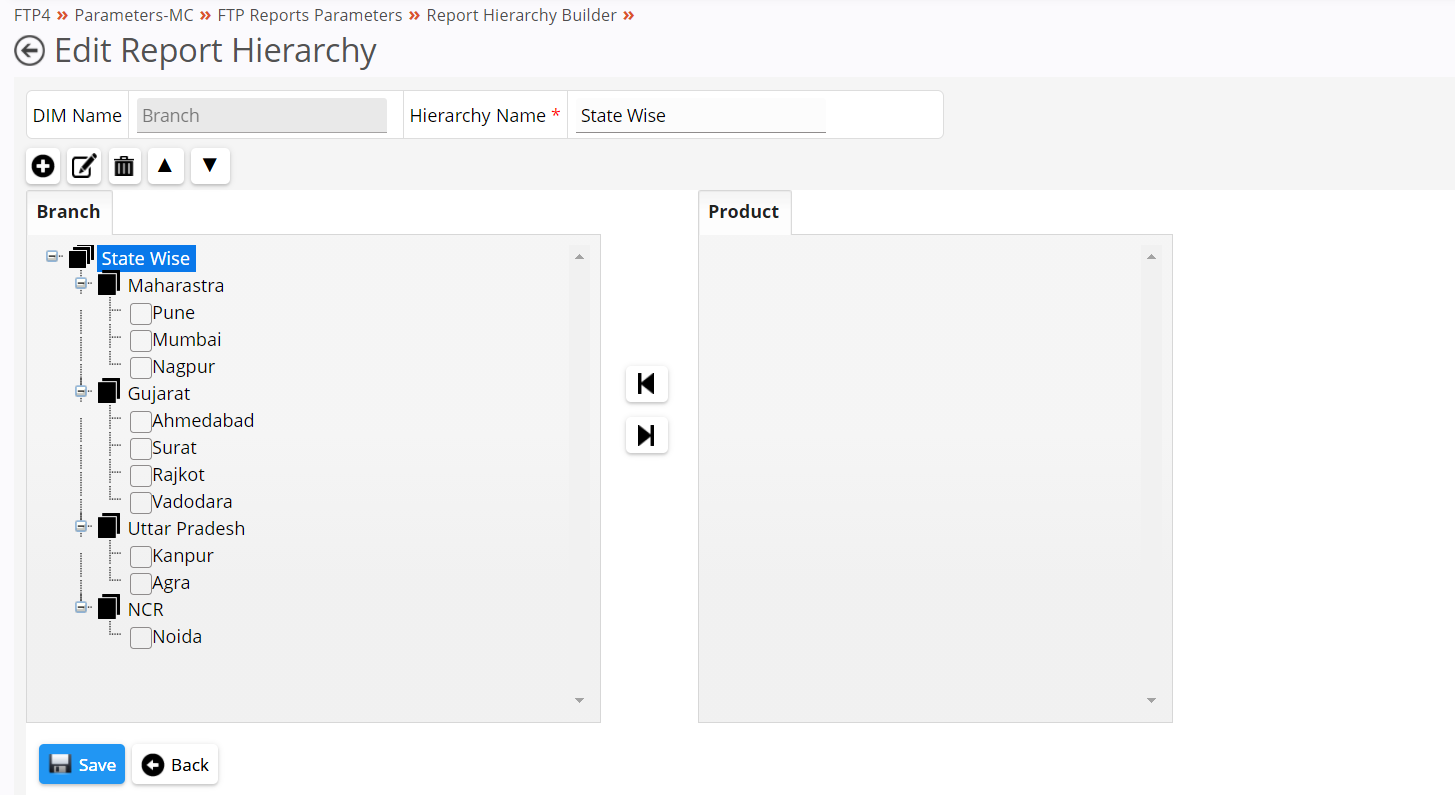This screenshot has height=795, width=1455.
Task: Click the Kanpur text label
Action: (183, 556)
